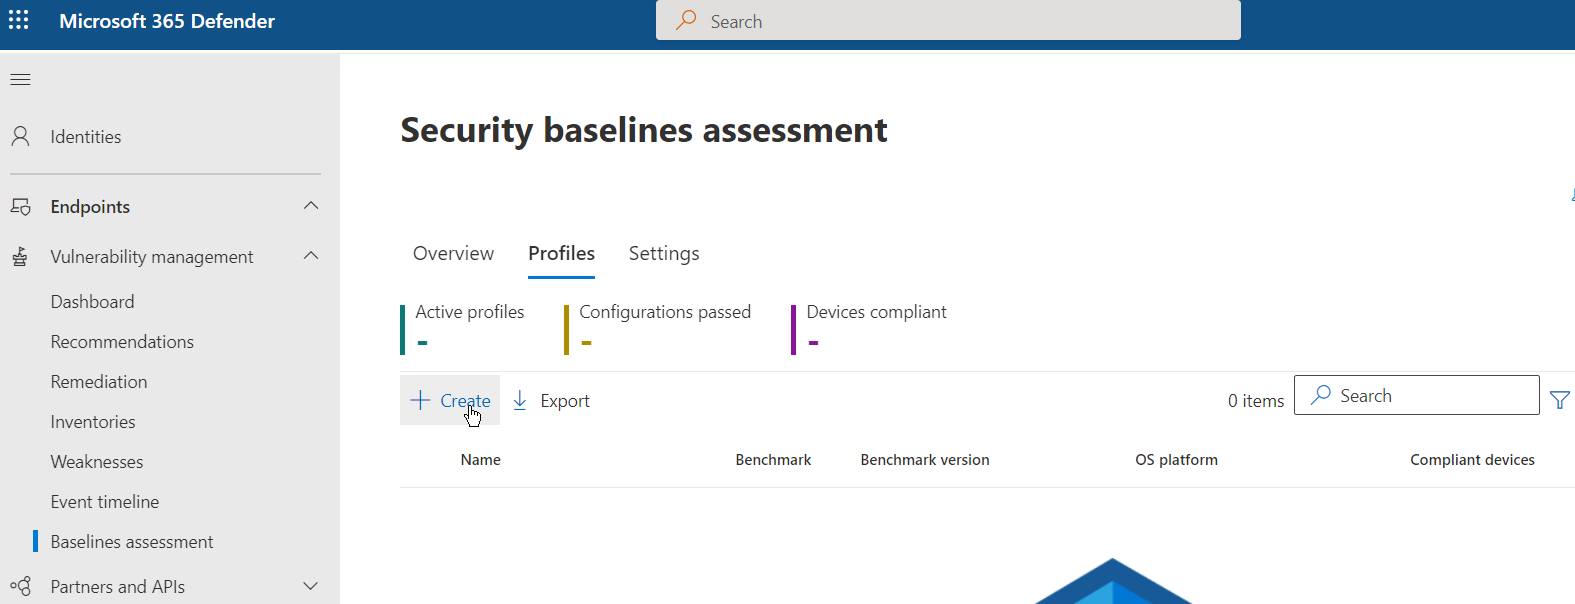Click the Create profile button
Image resolution: width=1575 pixels, height=604 pixels.
pyautogui.click(x=450, y=400)
